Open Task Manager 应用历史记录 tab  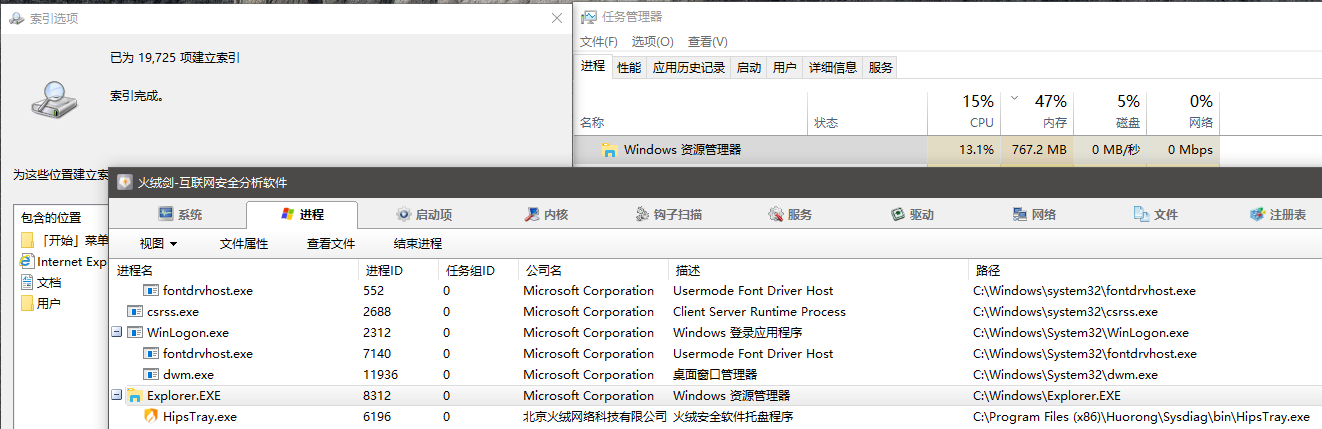coord(689,68)
